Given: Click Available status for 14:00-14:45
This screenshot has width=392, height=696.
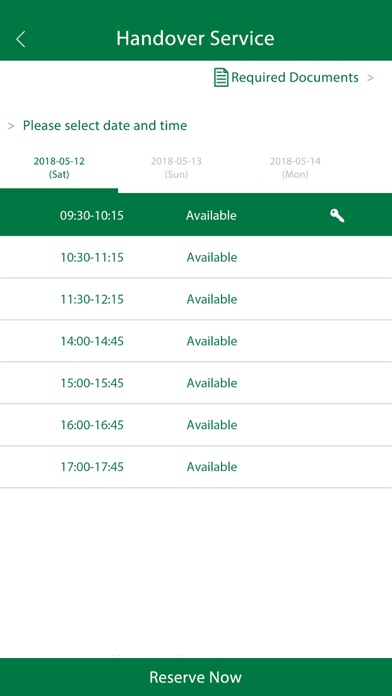Looking at the screenshot, I should click(212, 341).
